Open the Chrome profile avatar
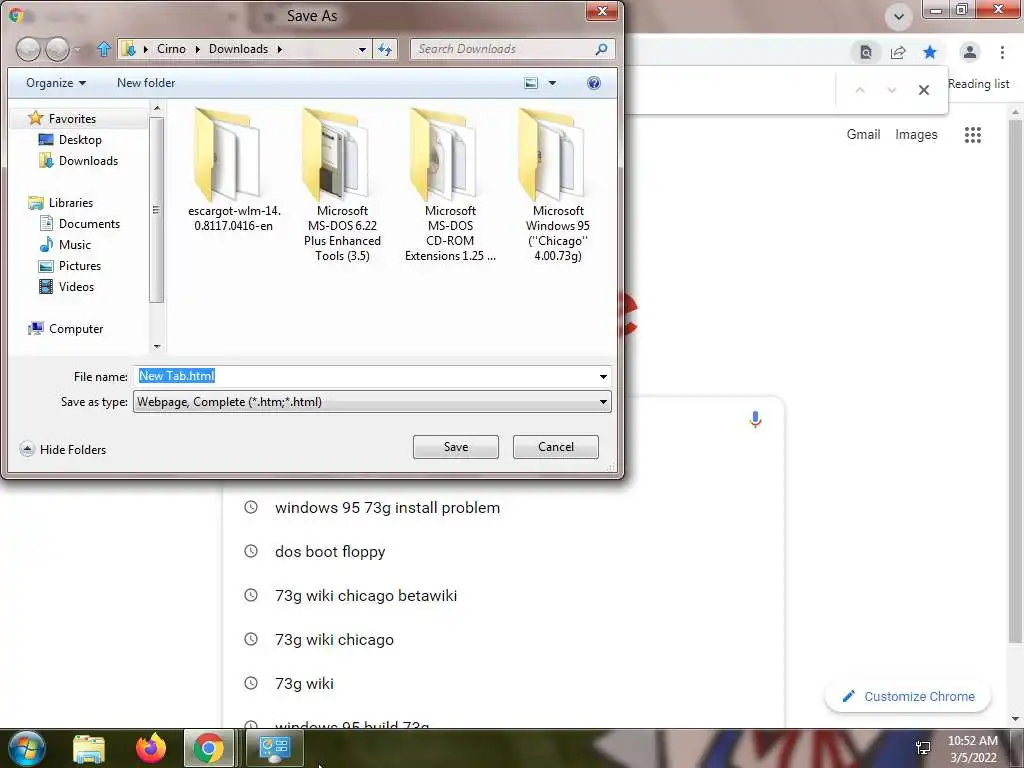The width and height of the screenshot is (1024, 768). click(x=970, y=52)
